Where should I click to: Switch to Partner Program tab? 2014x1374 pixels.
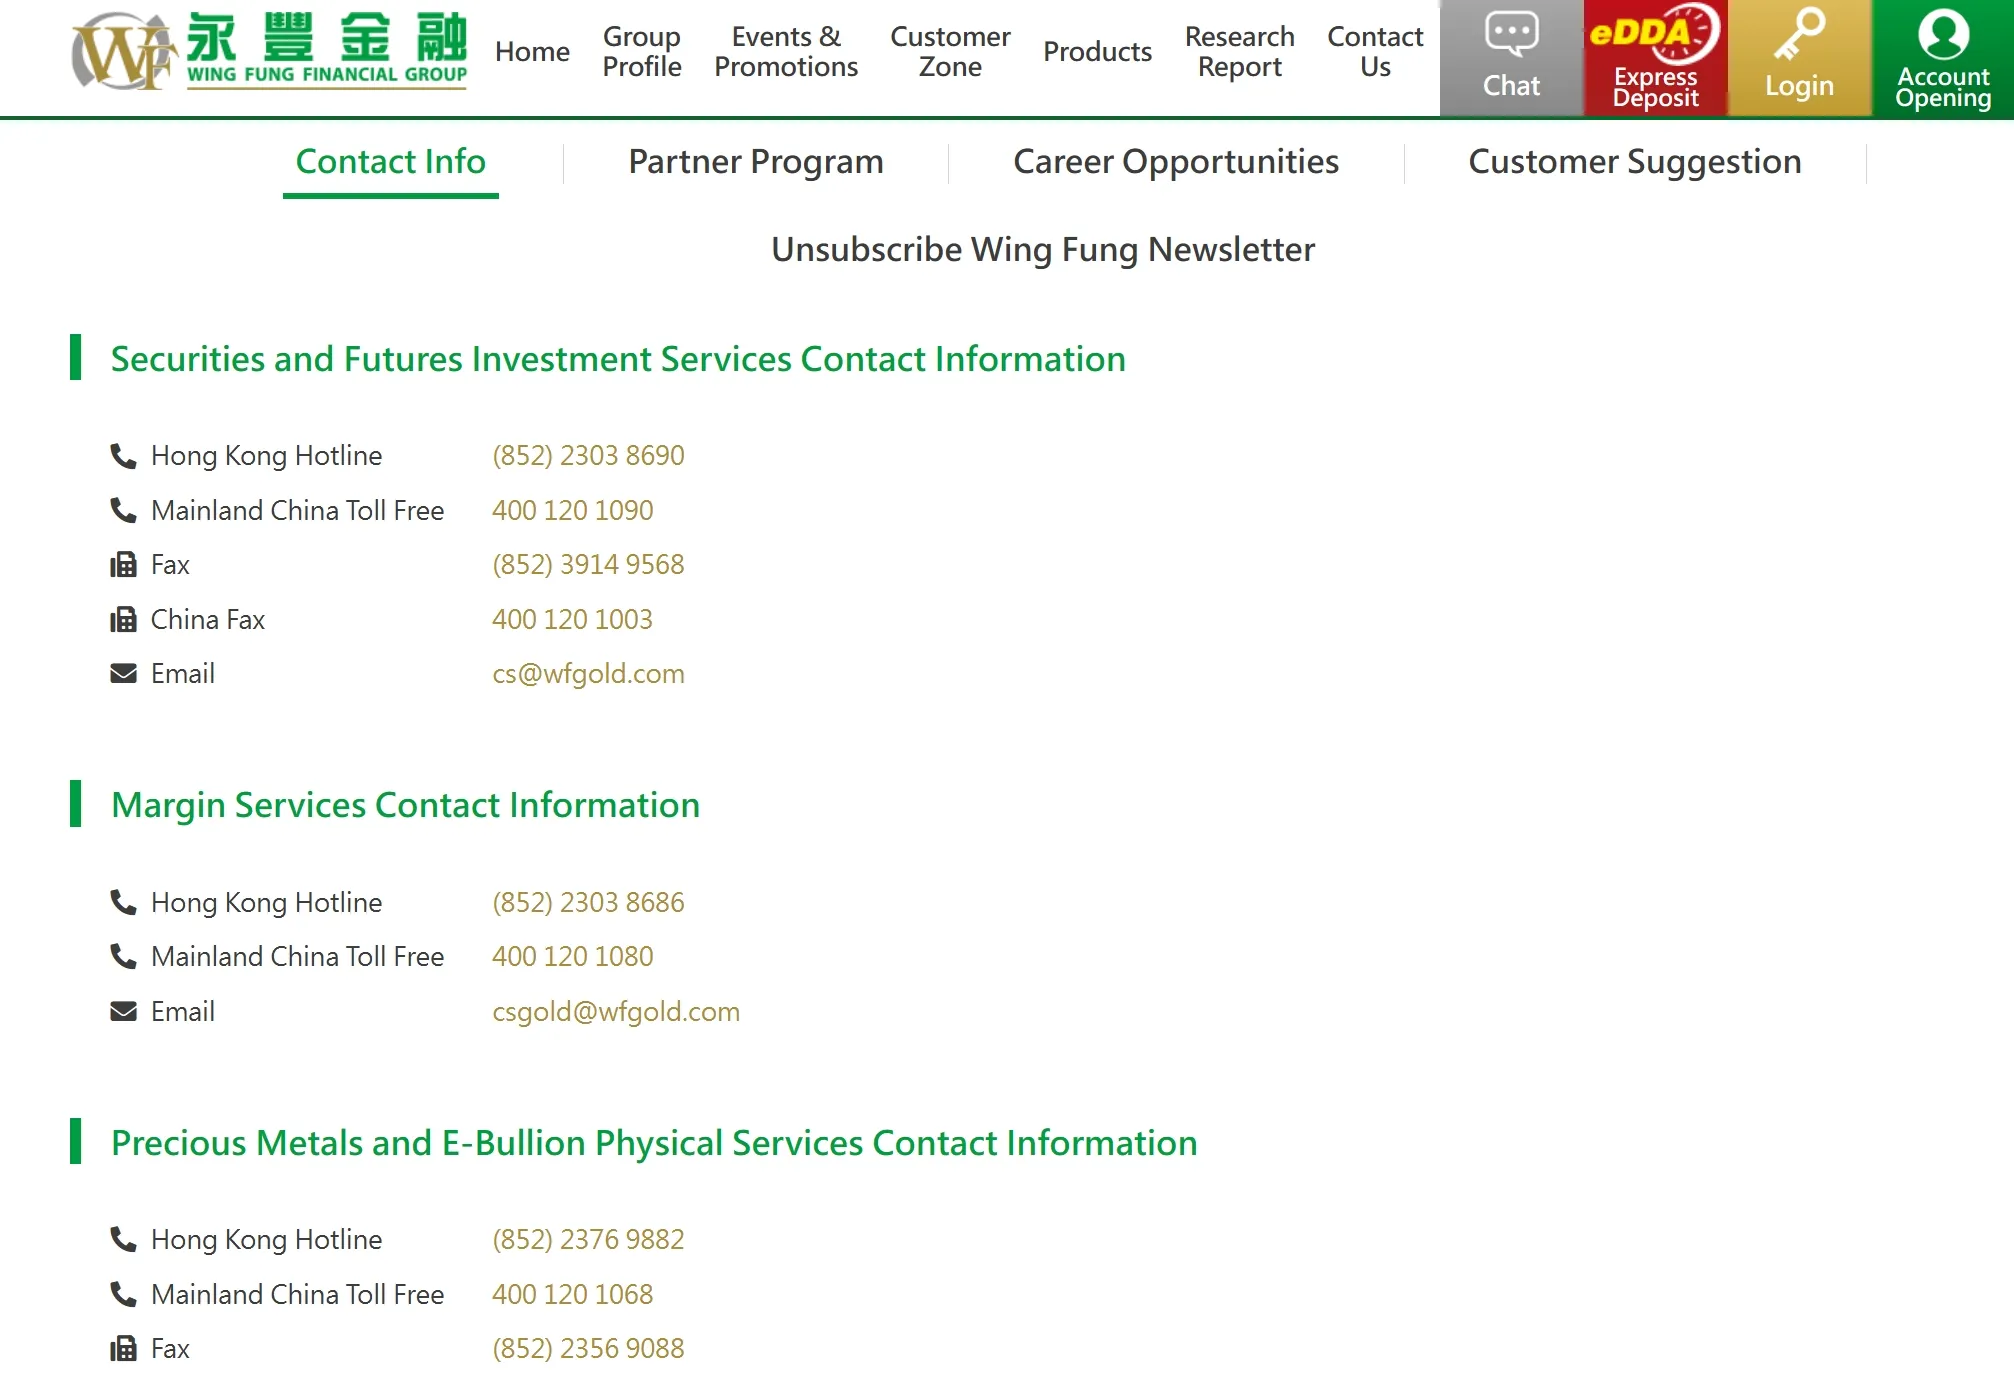tap(756, 162)
